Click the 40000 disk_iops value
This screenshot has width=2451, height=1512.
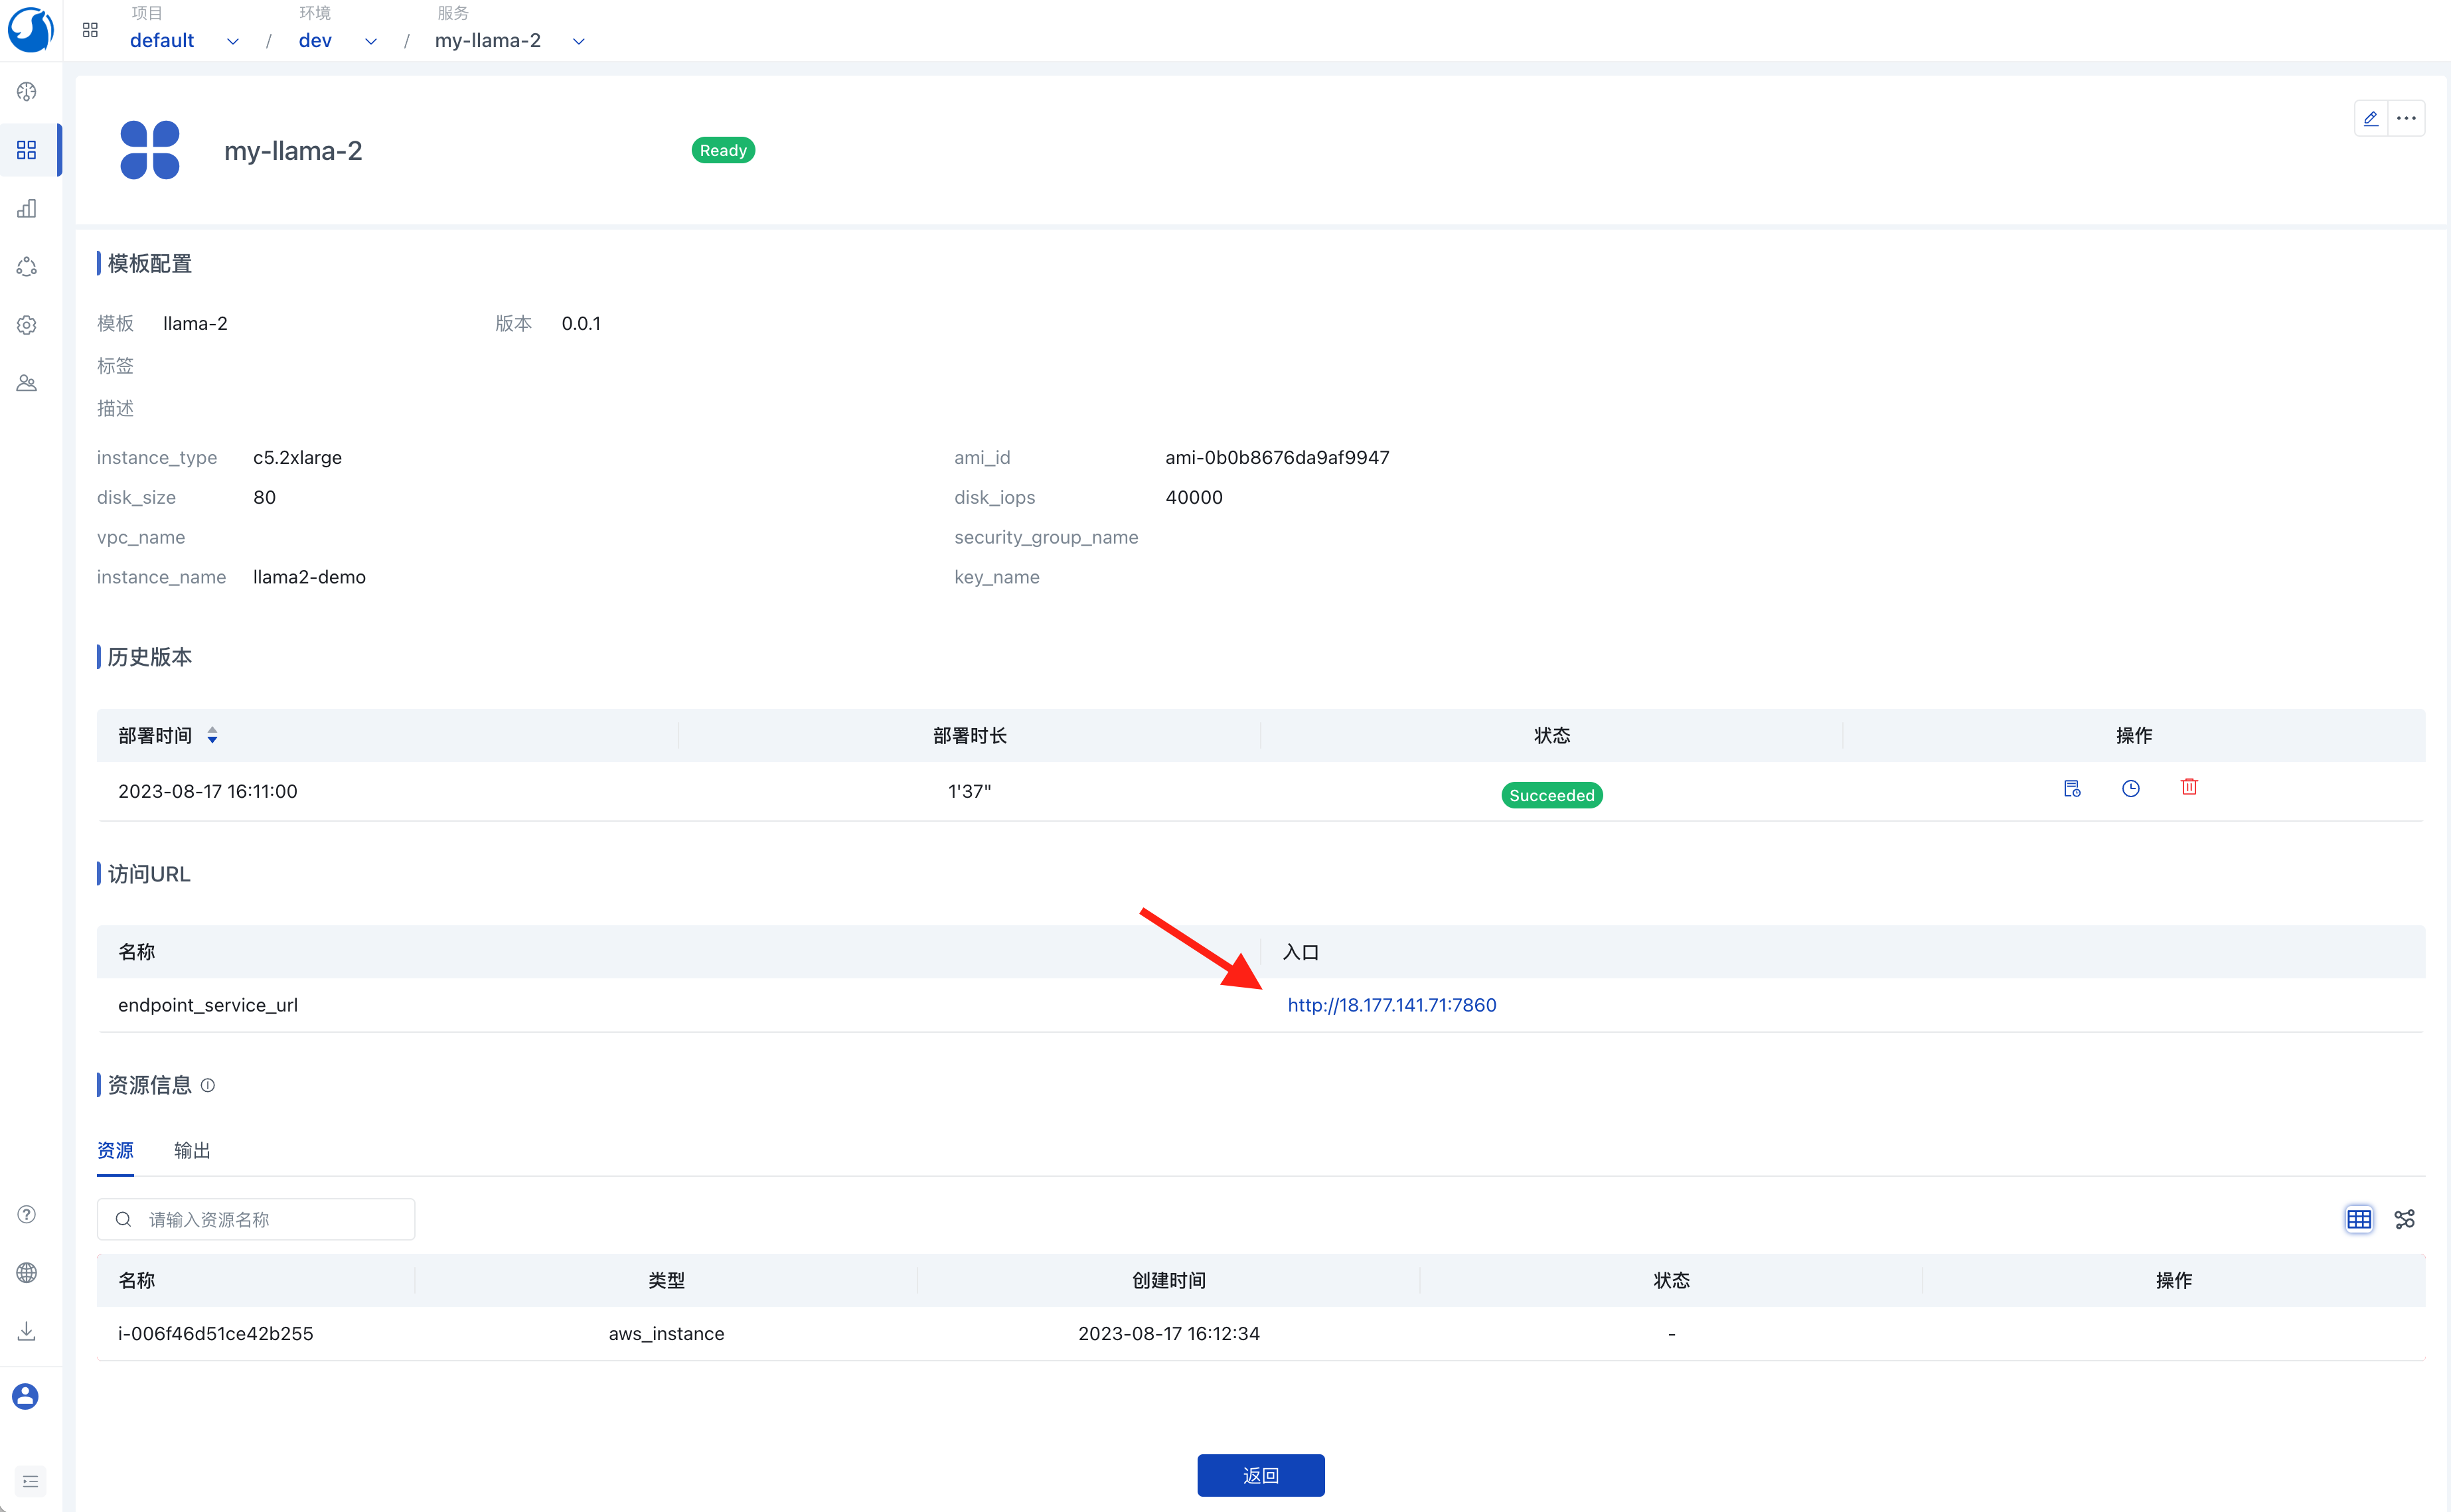[x=1194, y=497]
